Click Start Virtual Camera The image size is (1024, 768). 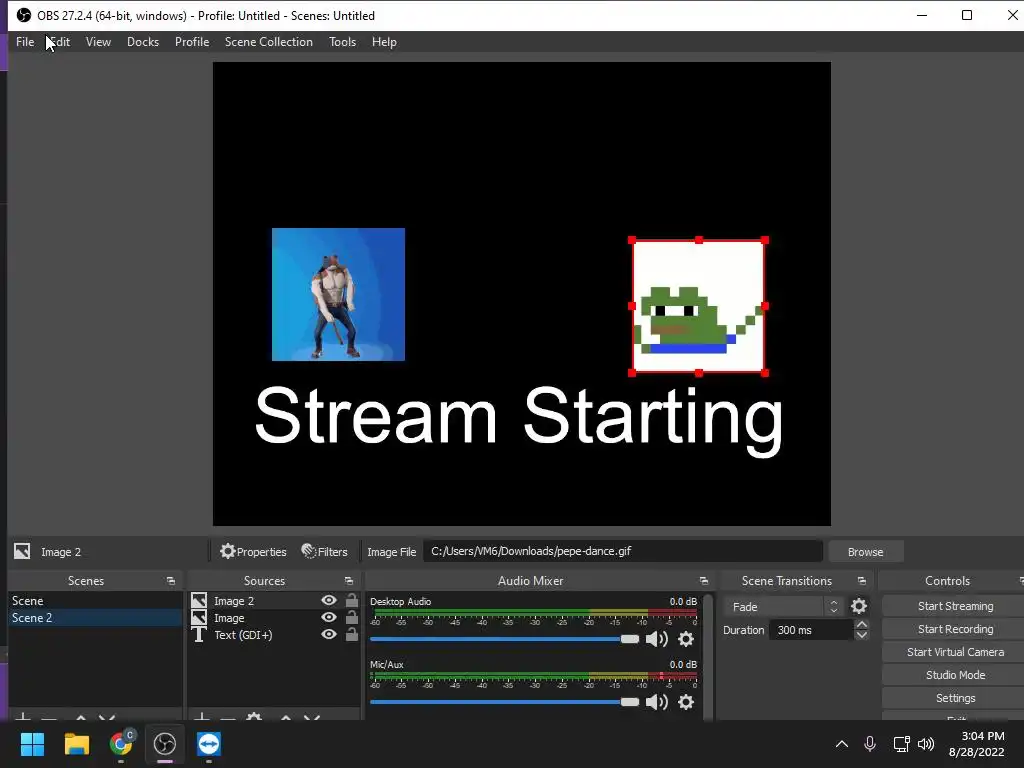coord(955,652)
